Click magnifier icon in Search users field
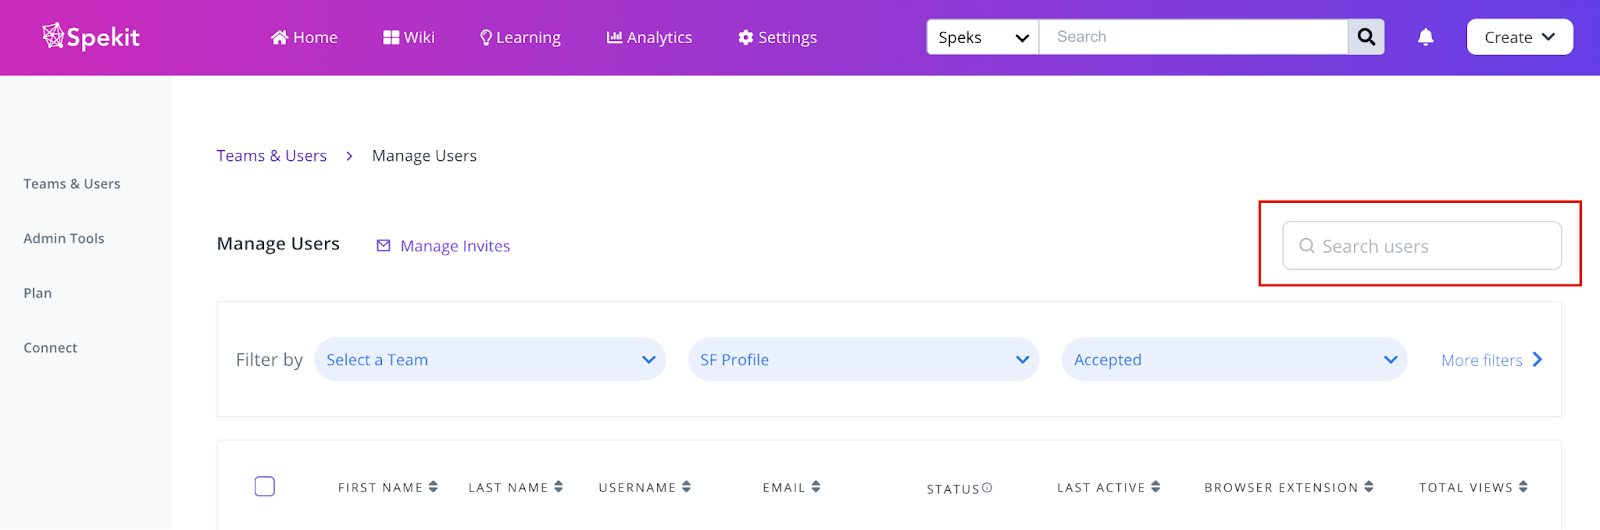The height and width of the screenshot is (530, 1600). click(1307, 246)
